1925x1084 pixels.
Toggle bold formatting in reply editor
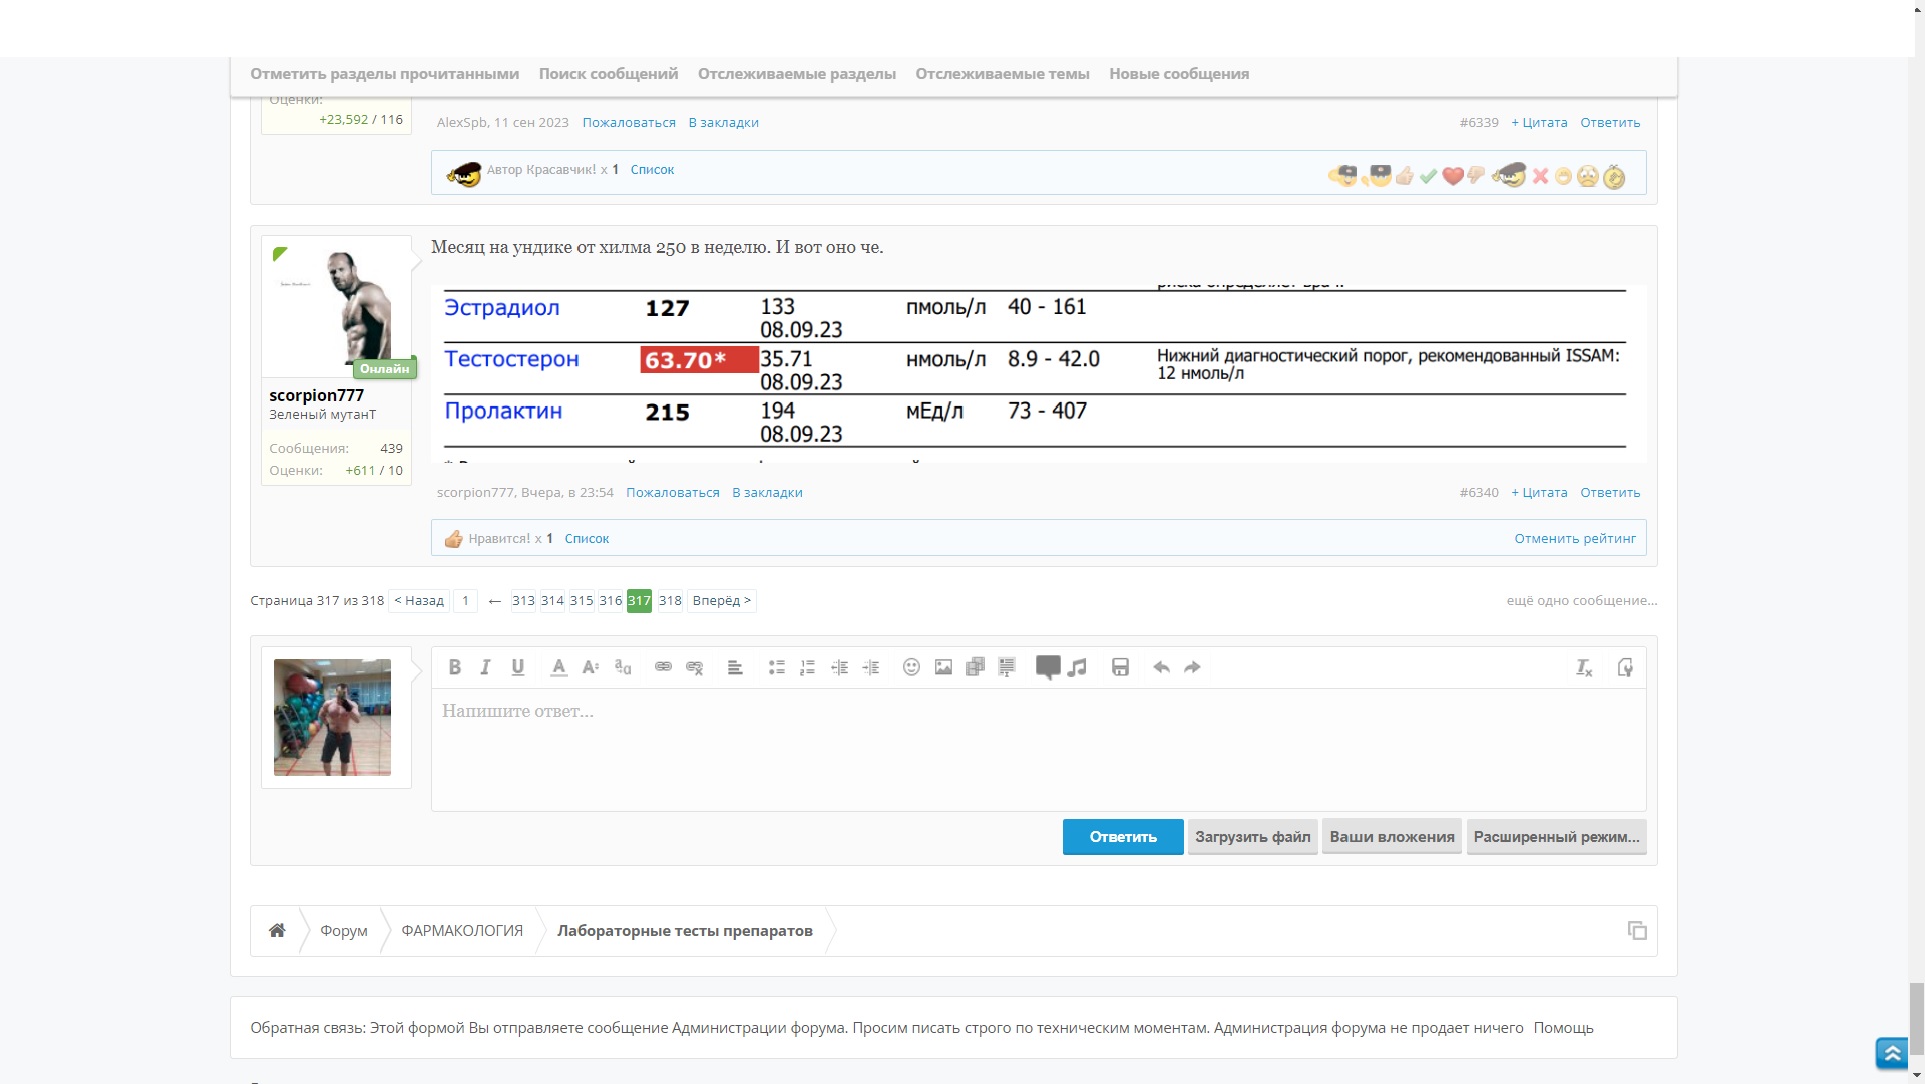(455, 667)
